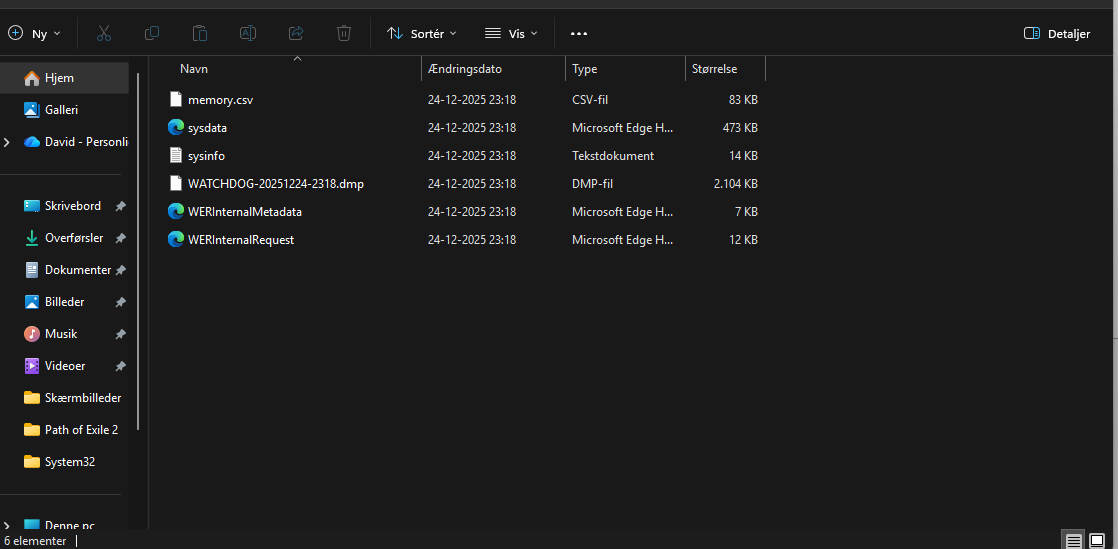
Task: Open Billeder pictures folder
Action: (x=64, y=302)
